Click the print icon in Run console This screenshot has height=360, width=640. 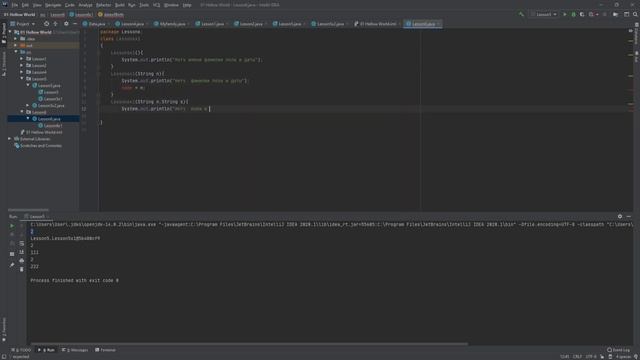point(22,260)
